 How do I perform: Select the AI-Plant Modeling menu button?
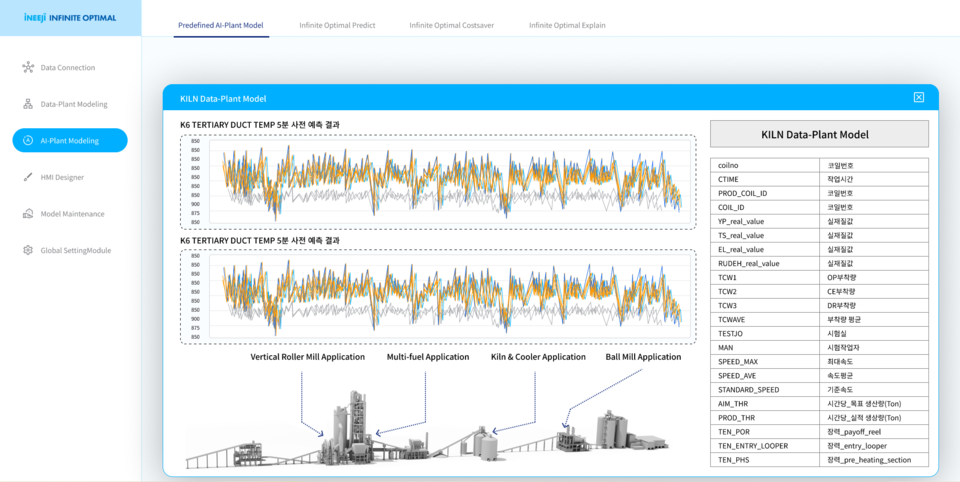click(x=70, y=140)
